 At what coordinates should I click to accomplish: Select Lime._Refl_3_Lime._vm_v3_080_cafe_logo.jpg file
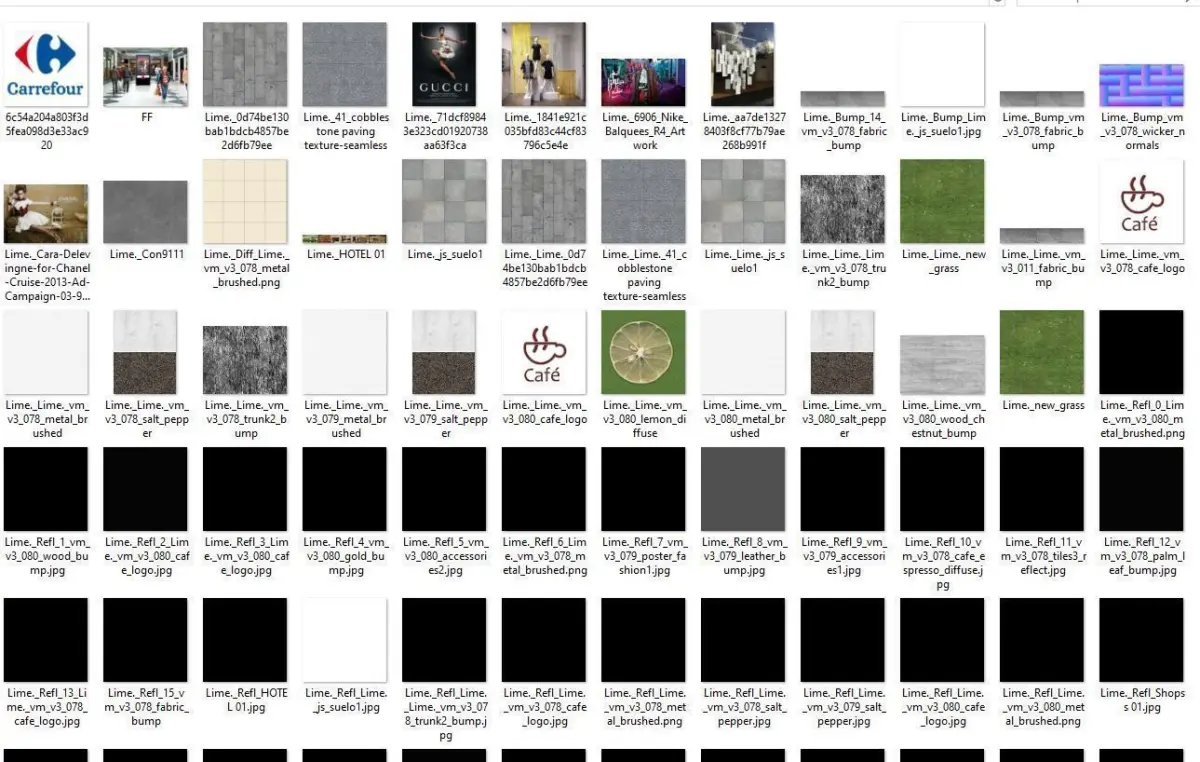tap(245, 489)
